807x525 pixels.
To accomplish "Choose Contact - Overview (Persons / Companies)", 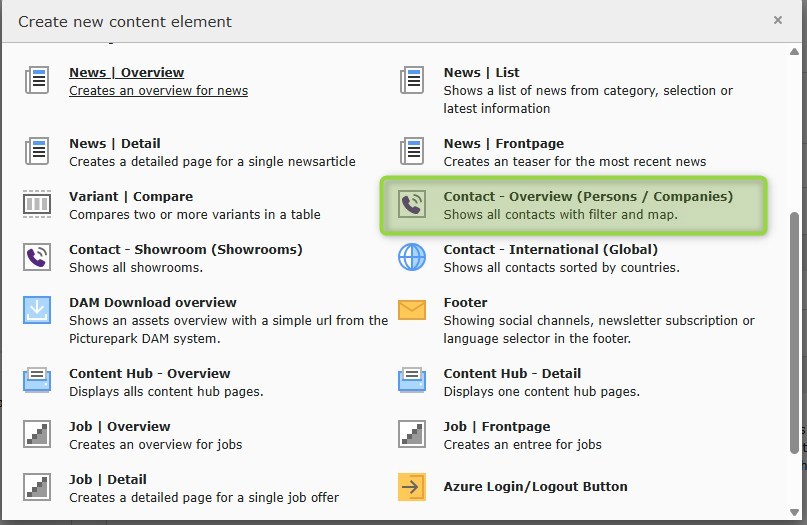I will 587,197.
